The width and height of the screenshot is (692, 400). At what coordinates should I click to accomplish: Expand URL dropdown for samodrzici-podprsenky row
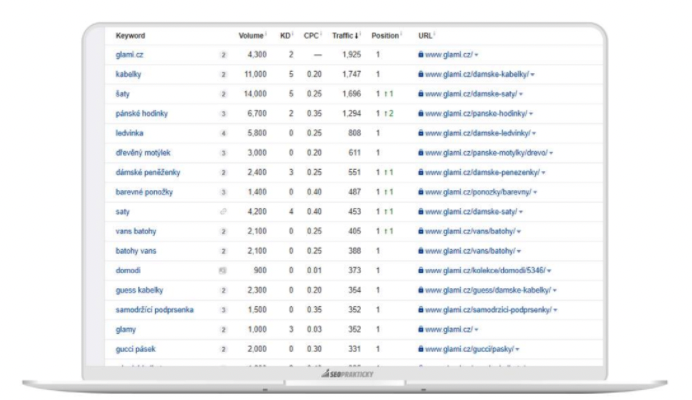click(555, 310)
